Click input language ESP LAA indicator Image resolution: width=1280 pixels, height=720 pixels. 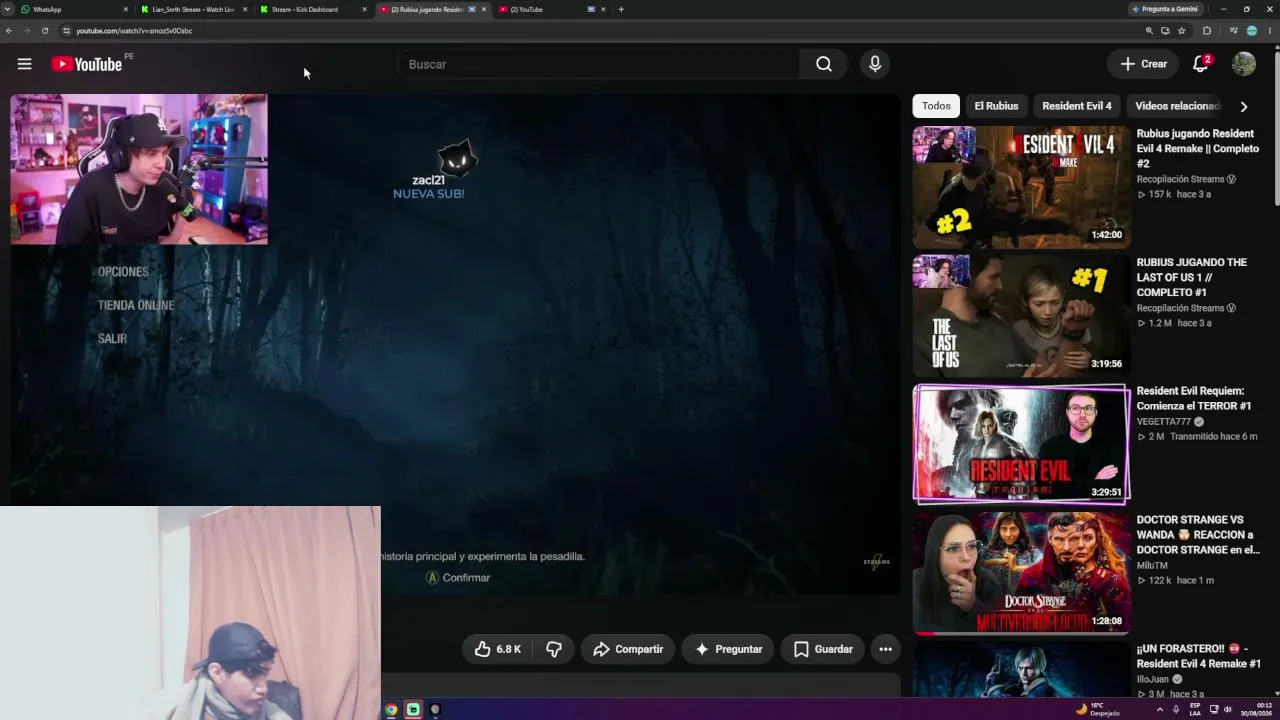[x=1195, y=709]
